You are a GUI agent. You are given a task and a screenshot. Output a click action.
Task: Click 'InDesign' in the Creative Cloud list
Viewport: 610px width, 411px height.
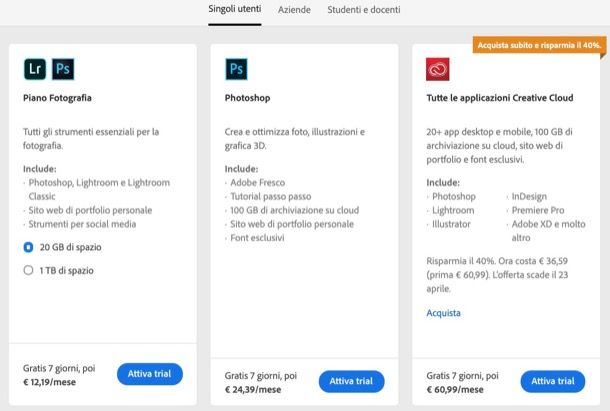(529, 197)
